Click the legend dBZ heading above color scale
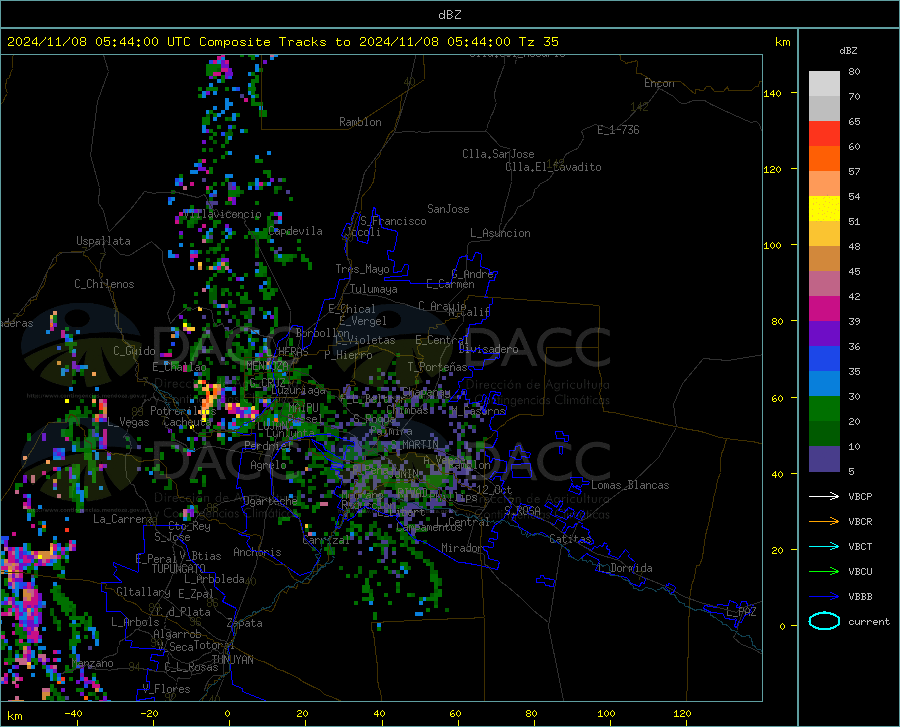900x727 pixels. coord(848,50)
